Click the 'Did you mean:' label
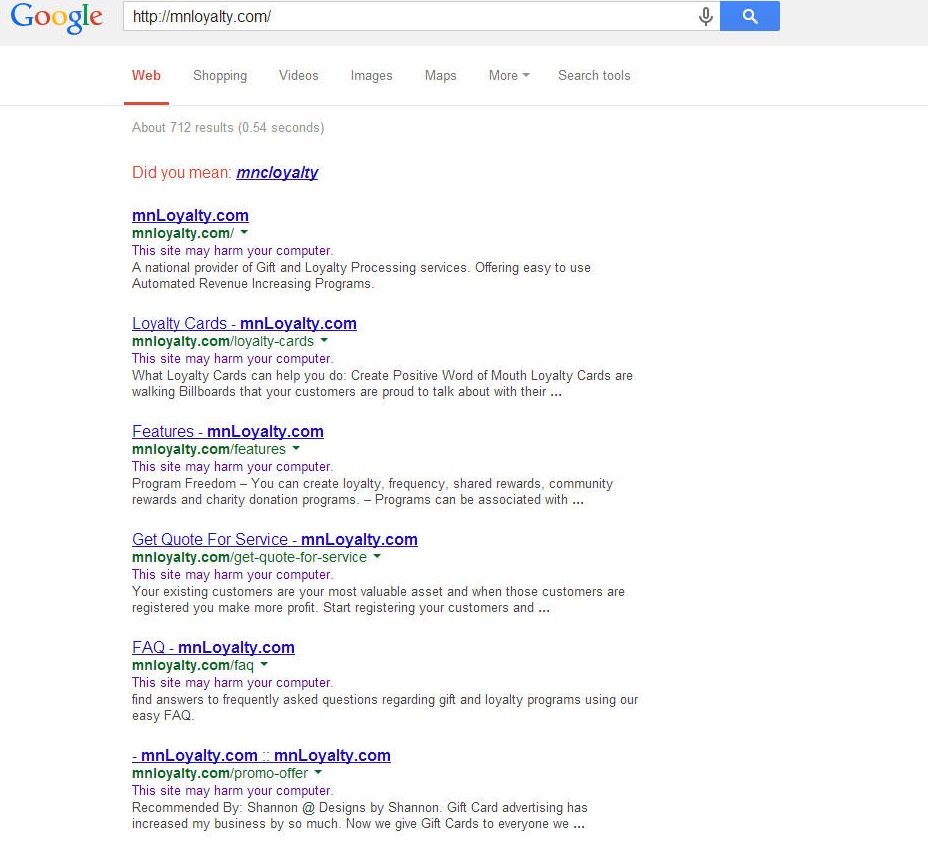 181,173
